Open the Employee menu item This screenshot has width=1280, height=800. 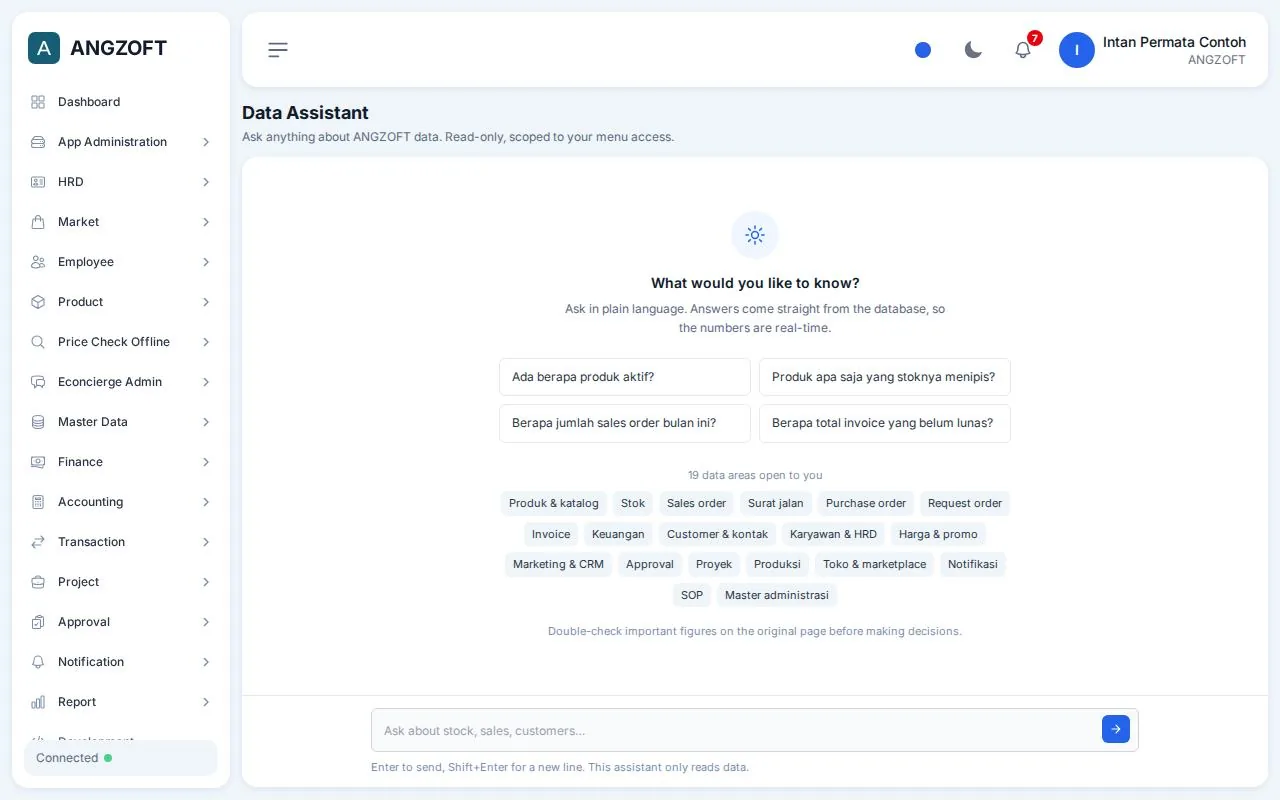[121, 262]
